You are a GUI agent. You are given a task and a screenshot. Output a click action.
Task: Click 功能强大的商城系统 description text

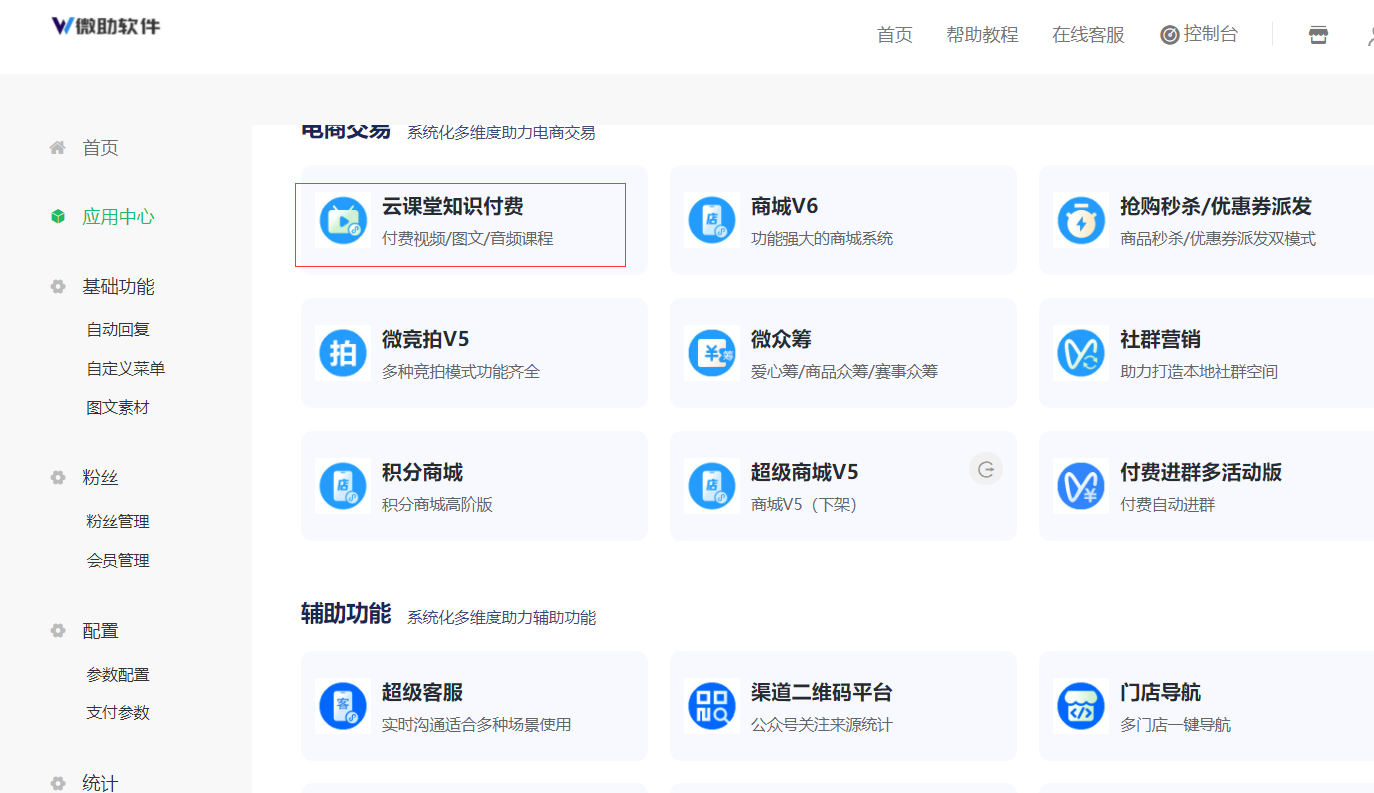[x=822, y=239]
